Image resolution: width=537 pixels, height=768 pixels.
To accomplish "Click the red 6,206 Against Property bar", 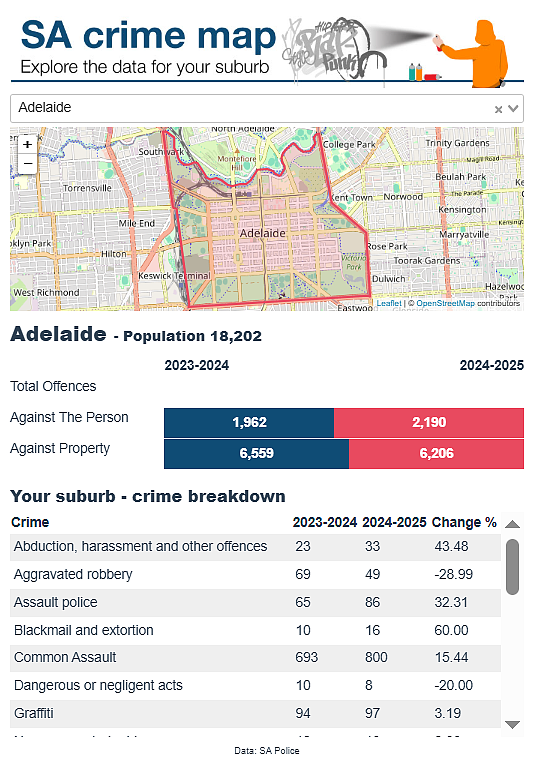I will pyautogui.click(x=436, y=454).
